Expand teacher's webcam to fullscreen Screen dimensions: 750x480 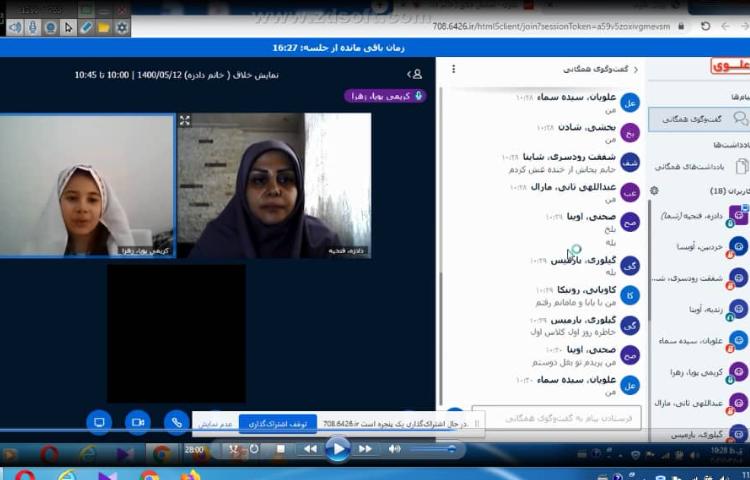click(x=185, y=120)
